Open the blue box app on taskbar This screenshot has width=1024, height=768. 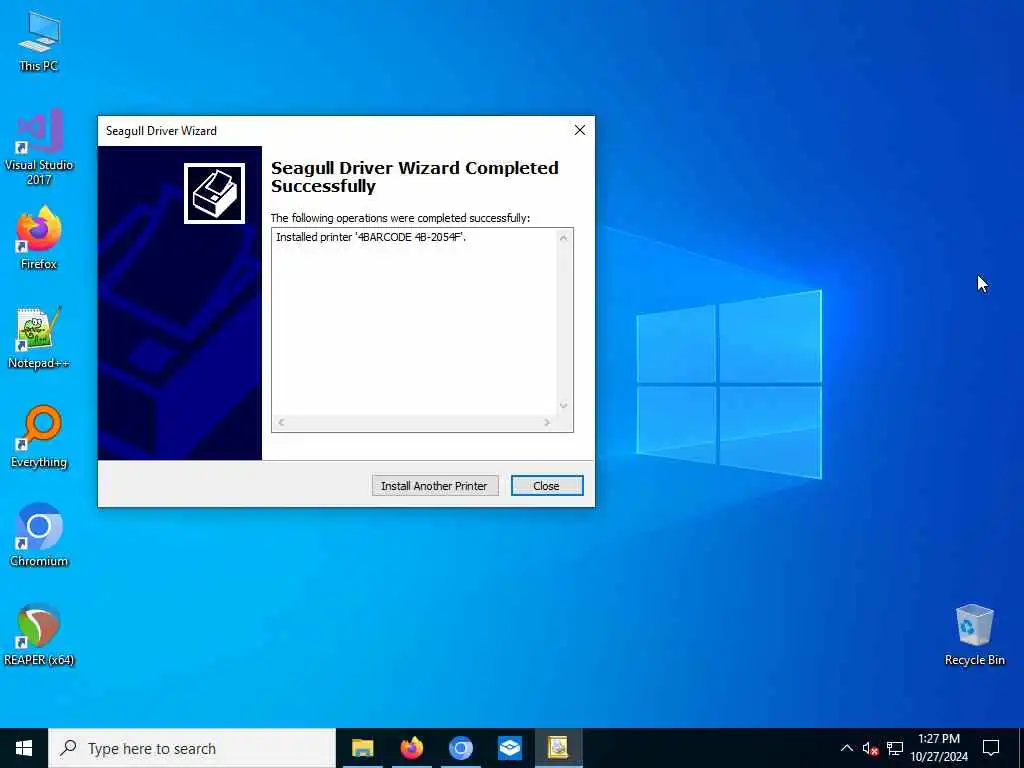[509, 748]
